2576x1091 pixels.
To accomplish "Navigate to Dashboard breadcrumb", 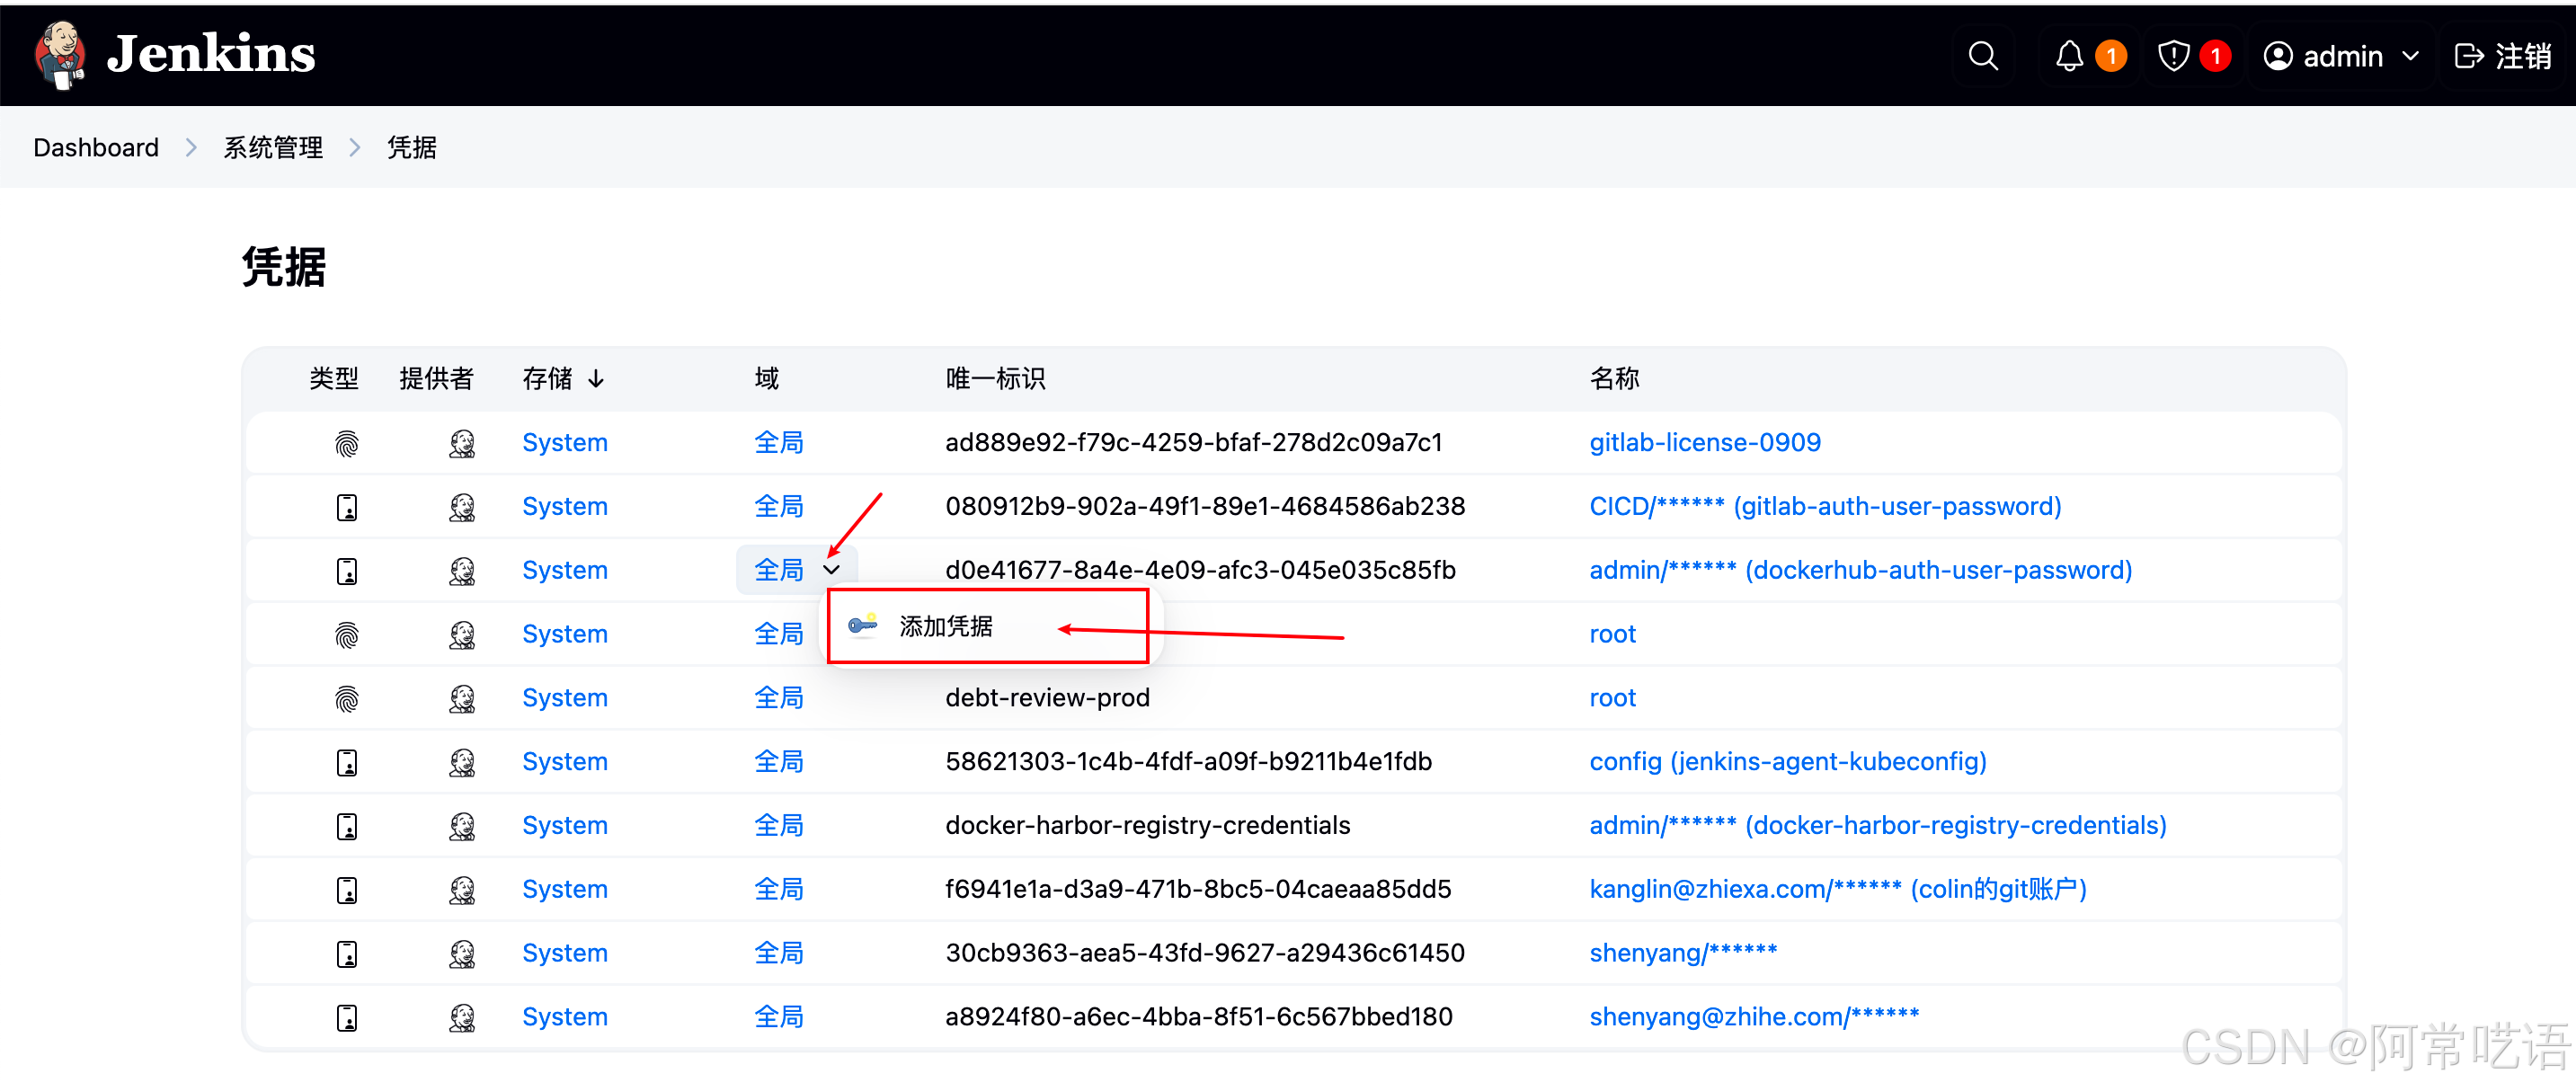I will point(95,148).
